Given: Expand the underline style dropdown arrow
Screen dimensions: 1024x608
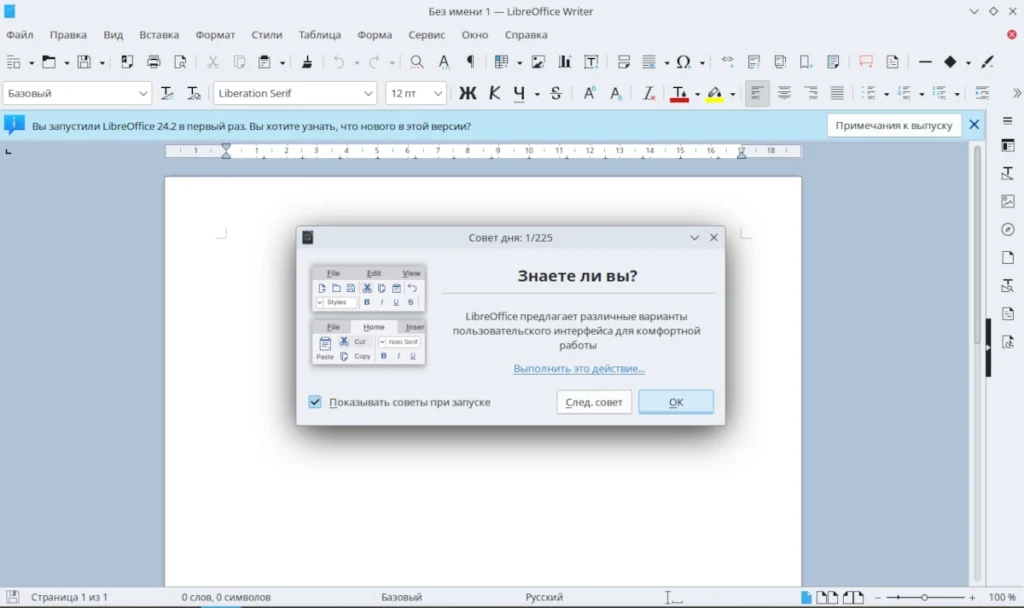Looking at the screenshot, I should (537, 94).
